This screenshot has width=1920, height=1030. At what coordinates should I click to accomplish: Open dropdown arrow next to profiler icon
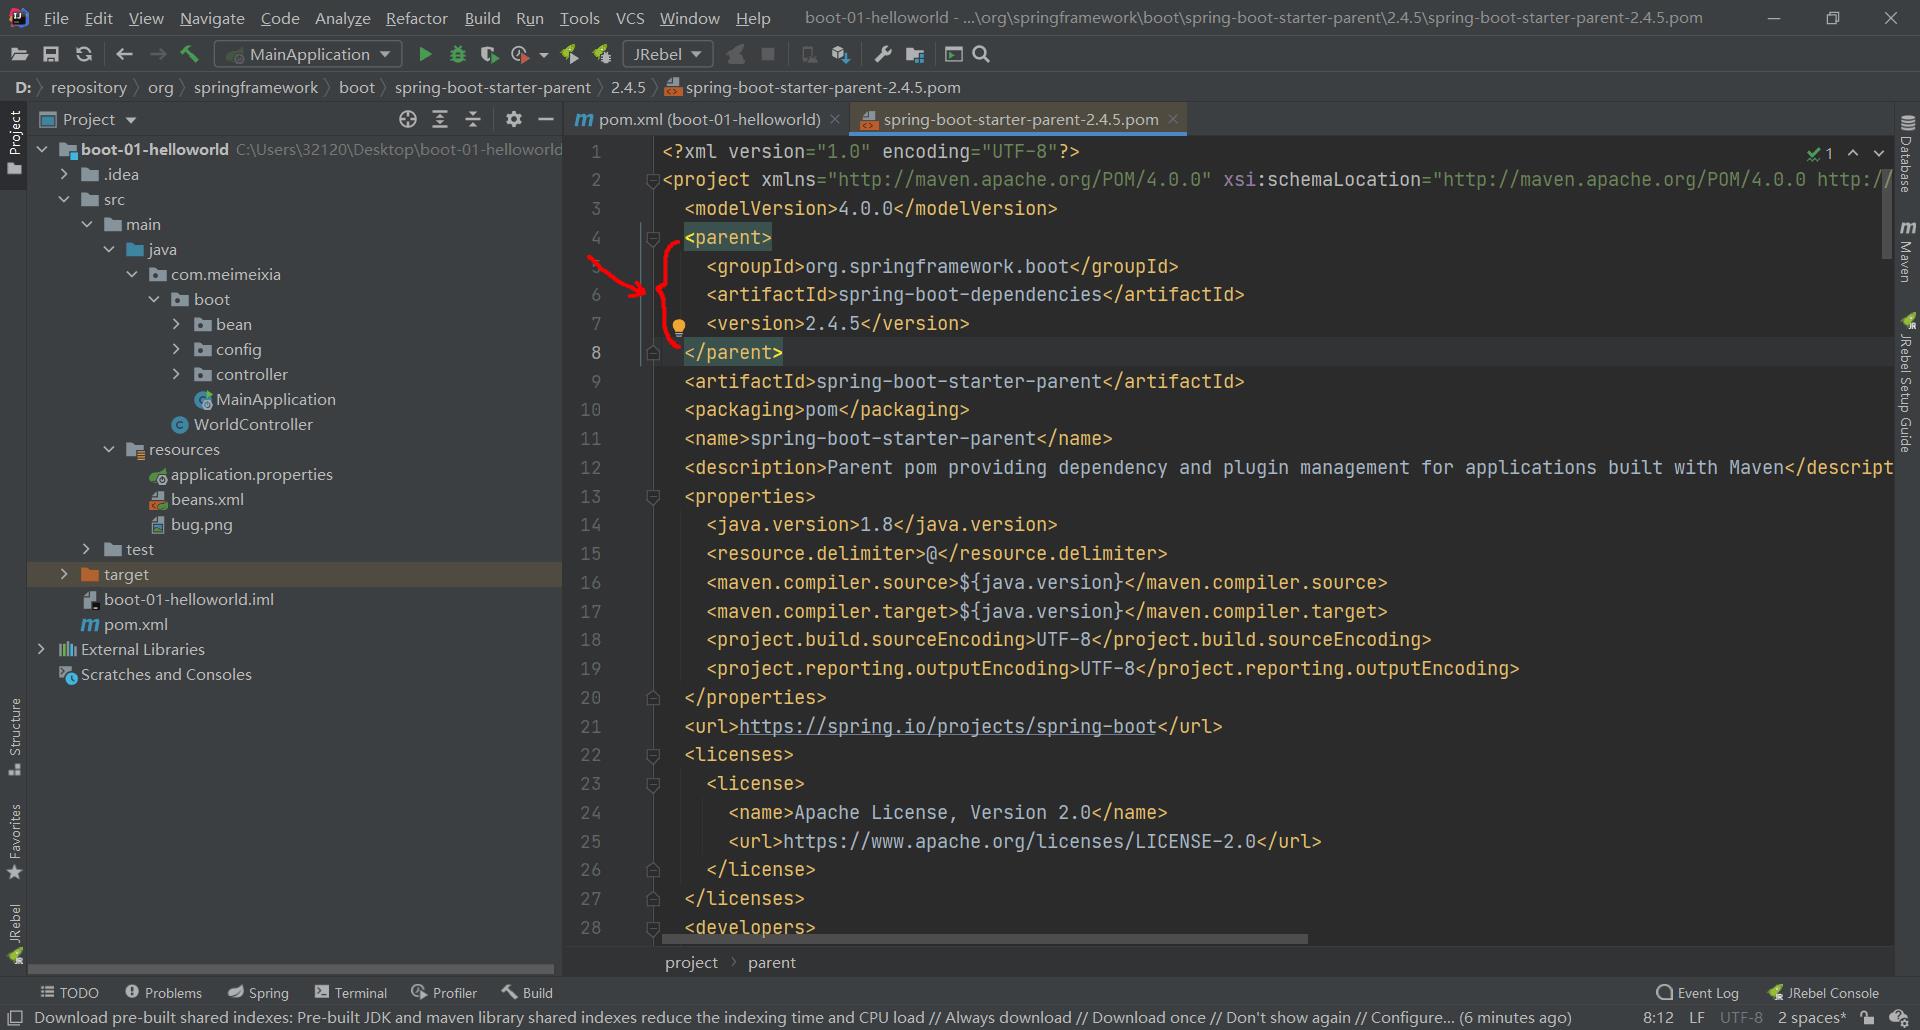[x=544, y=55]
